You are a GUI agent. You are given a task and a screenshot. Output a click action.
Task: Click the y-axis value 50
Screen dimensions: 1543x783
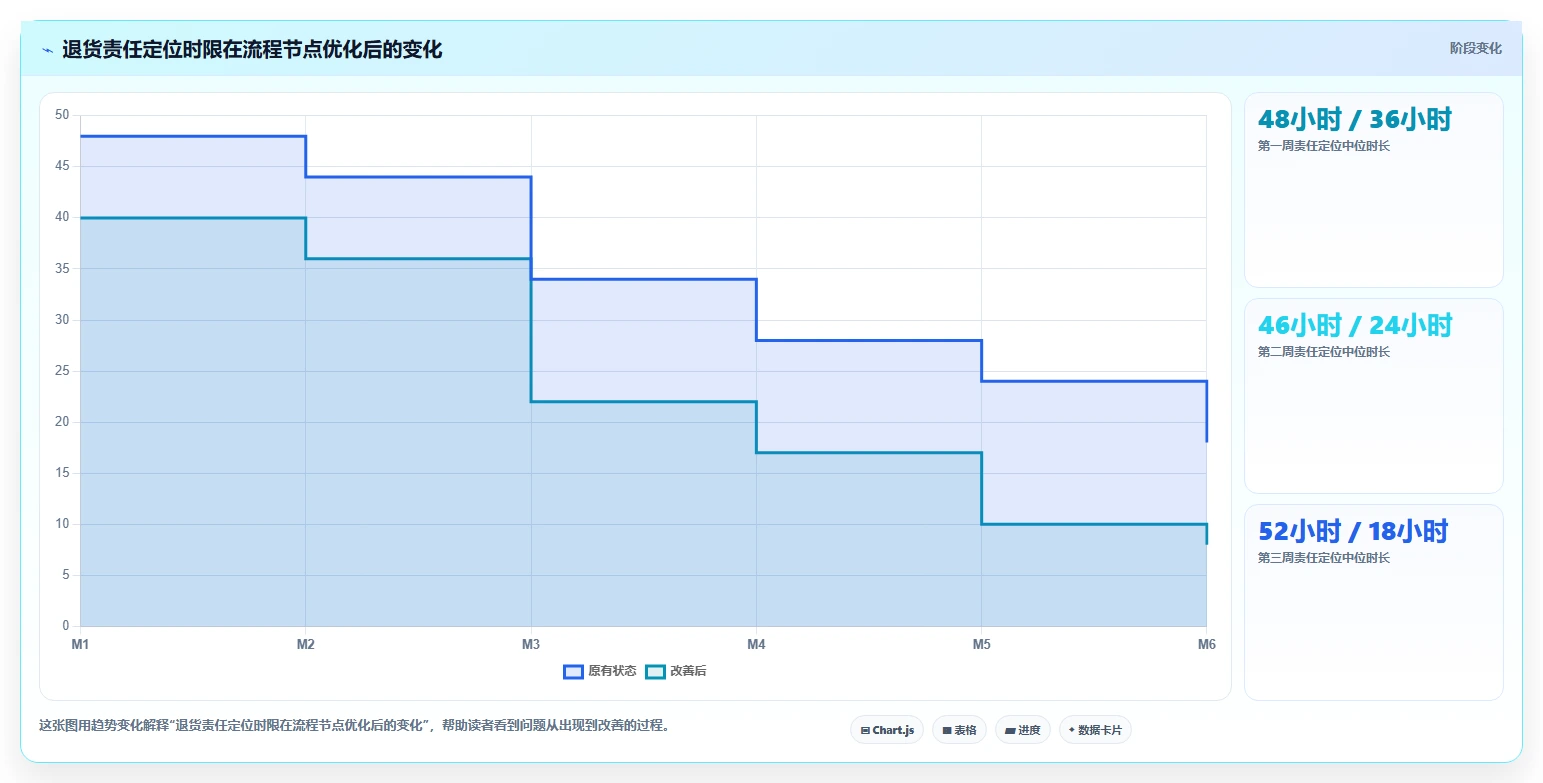[62, 115]
